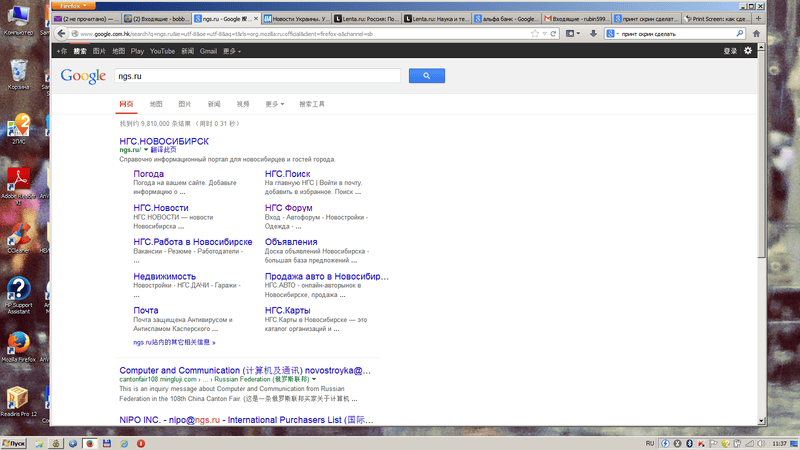Open the Объявления sitelink
Viewport: 800px width, 450px height.
pos(291,242)
